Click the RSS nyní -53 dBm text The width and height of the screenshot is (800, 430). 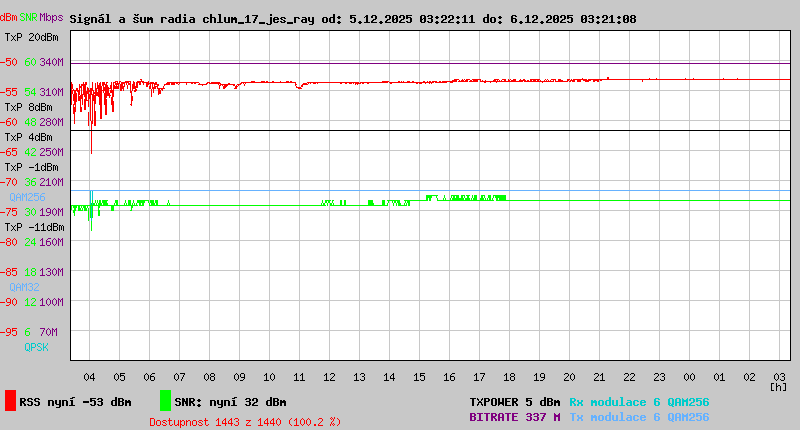(76, 402)
